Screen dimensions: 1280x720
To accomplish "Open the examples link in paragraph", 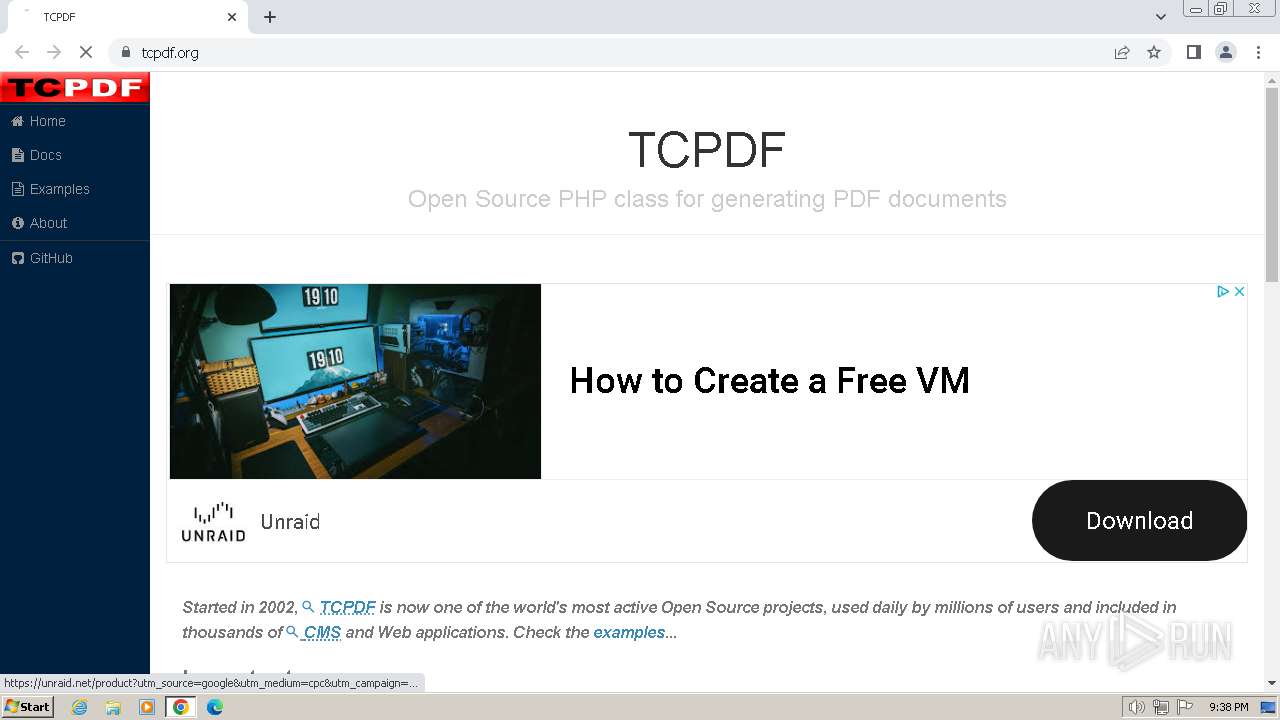I will (629, 632).
